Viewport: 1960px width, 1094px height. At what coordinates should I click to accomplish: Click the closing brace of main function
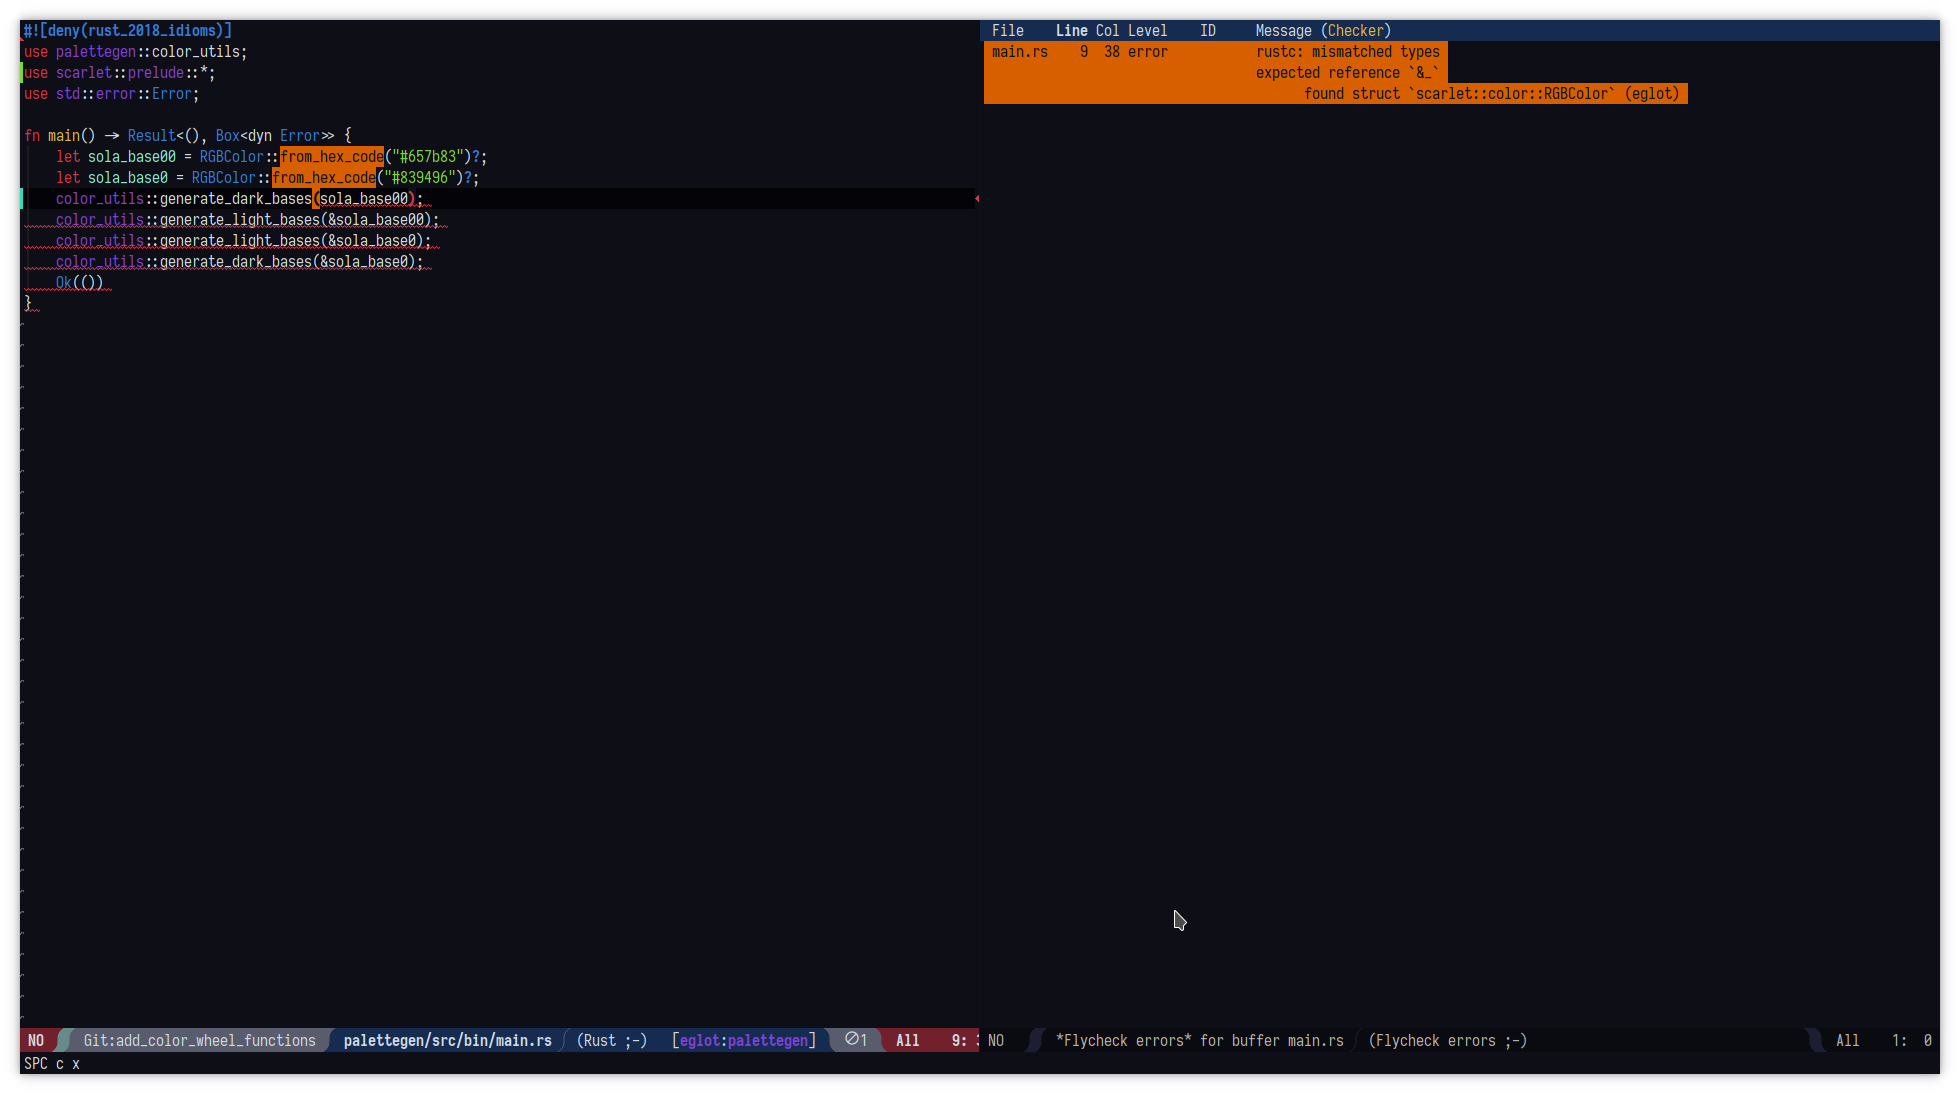28,304
